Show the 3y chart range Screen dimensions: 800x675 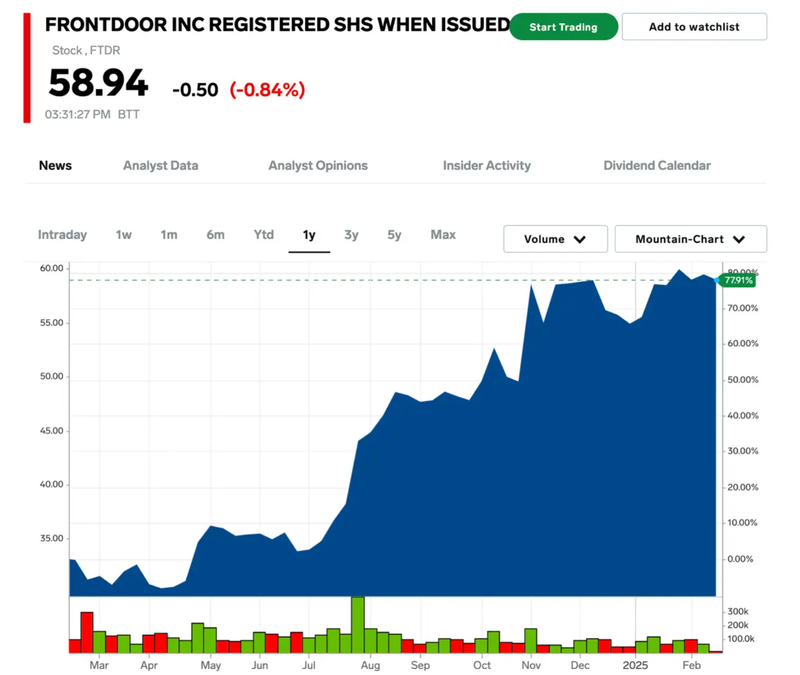351,235
